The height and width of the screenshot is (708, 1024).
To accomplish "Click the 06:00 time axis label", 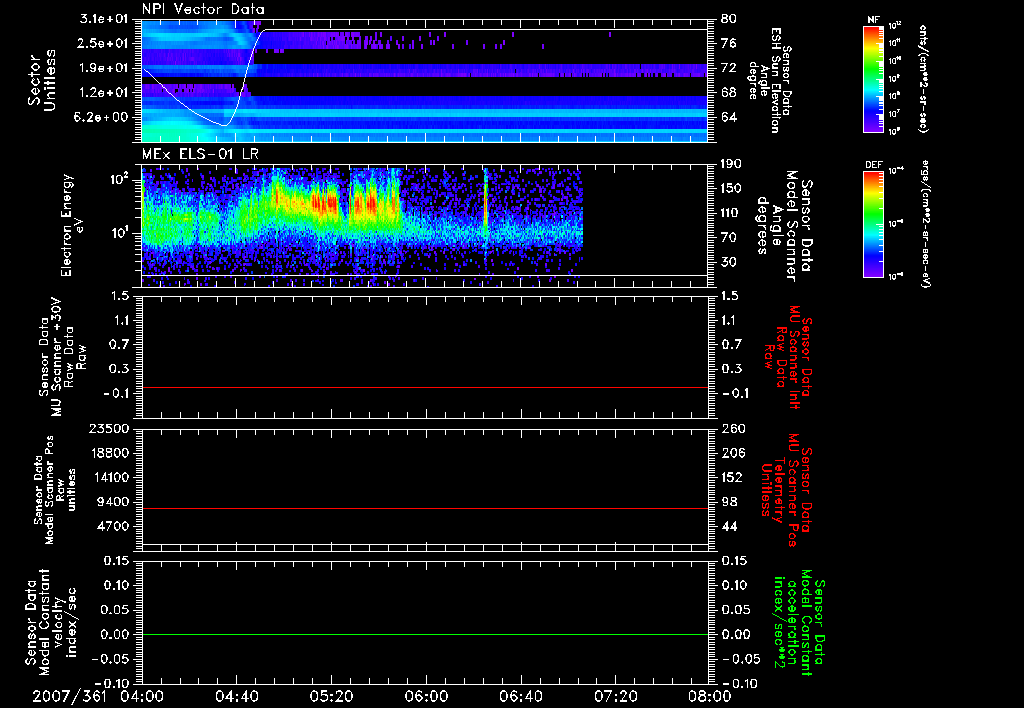I will (426, 697).
